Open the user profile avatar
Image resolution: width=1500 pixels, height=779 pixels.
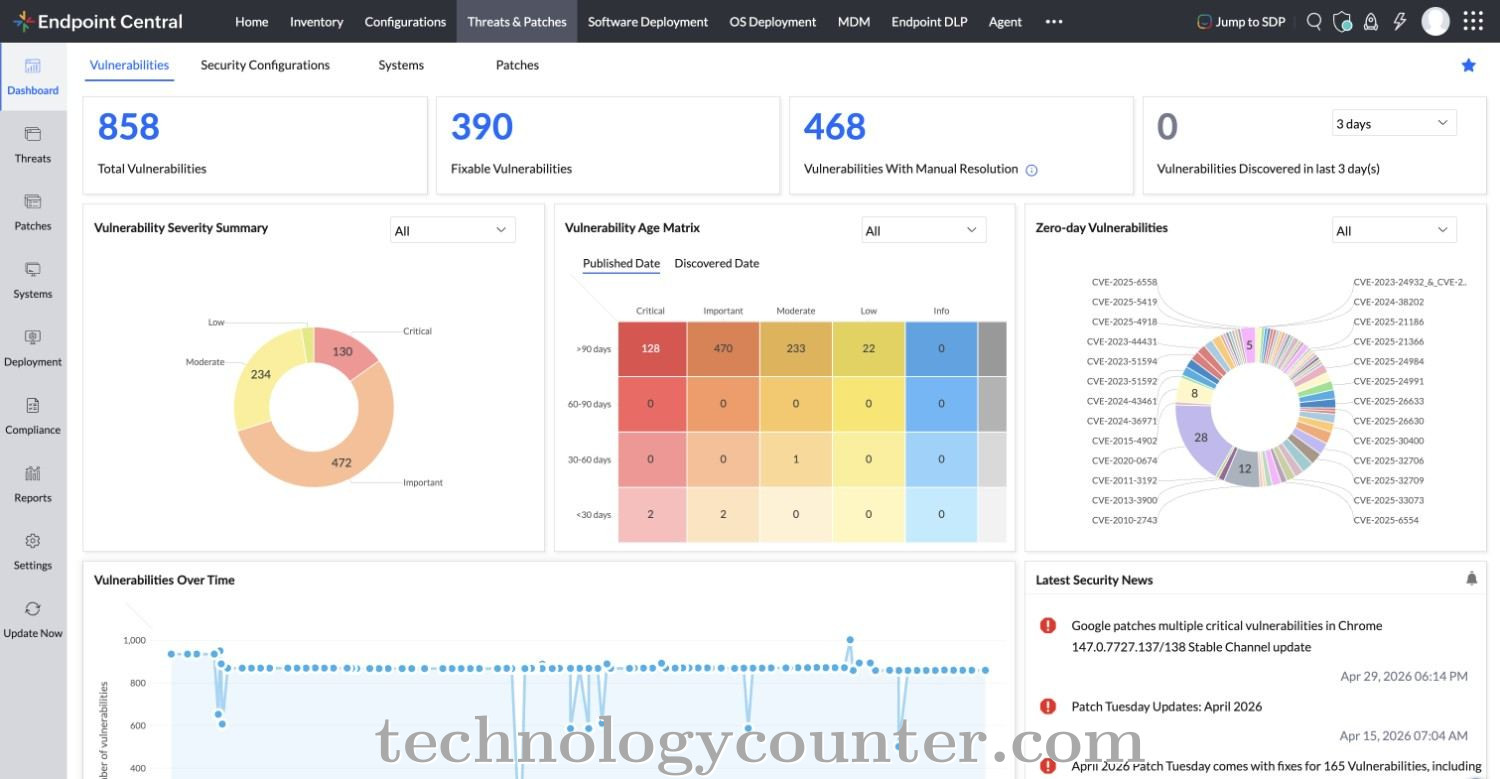[1435, 21]
